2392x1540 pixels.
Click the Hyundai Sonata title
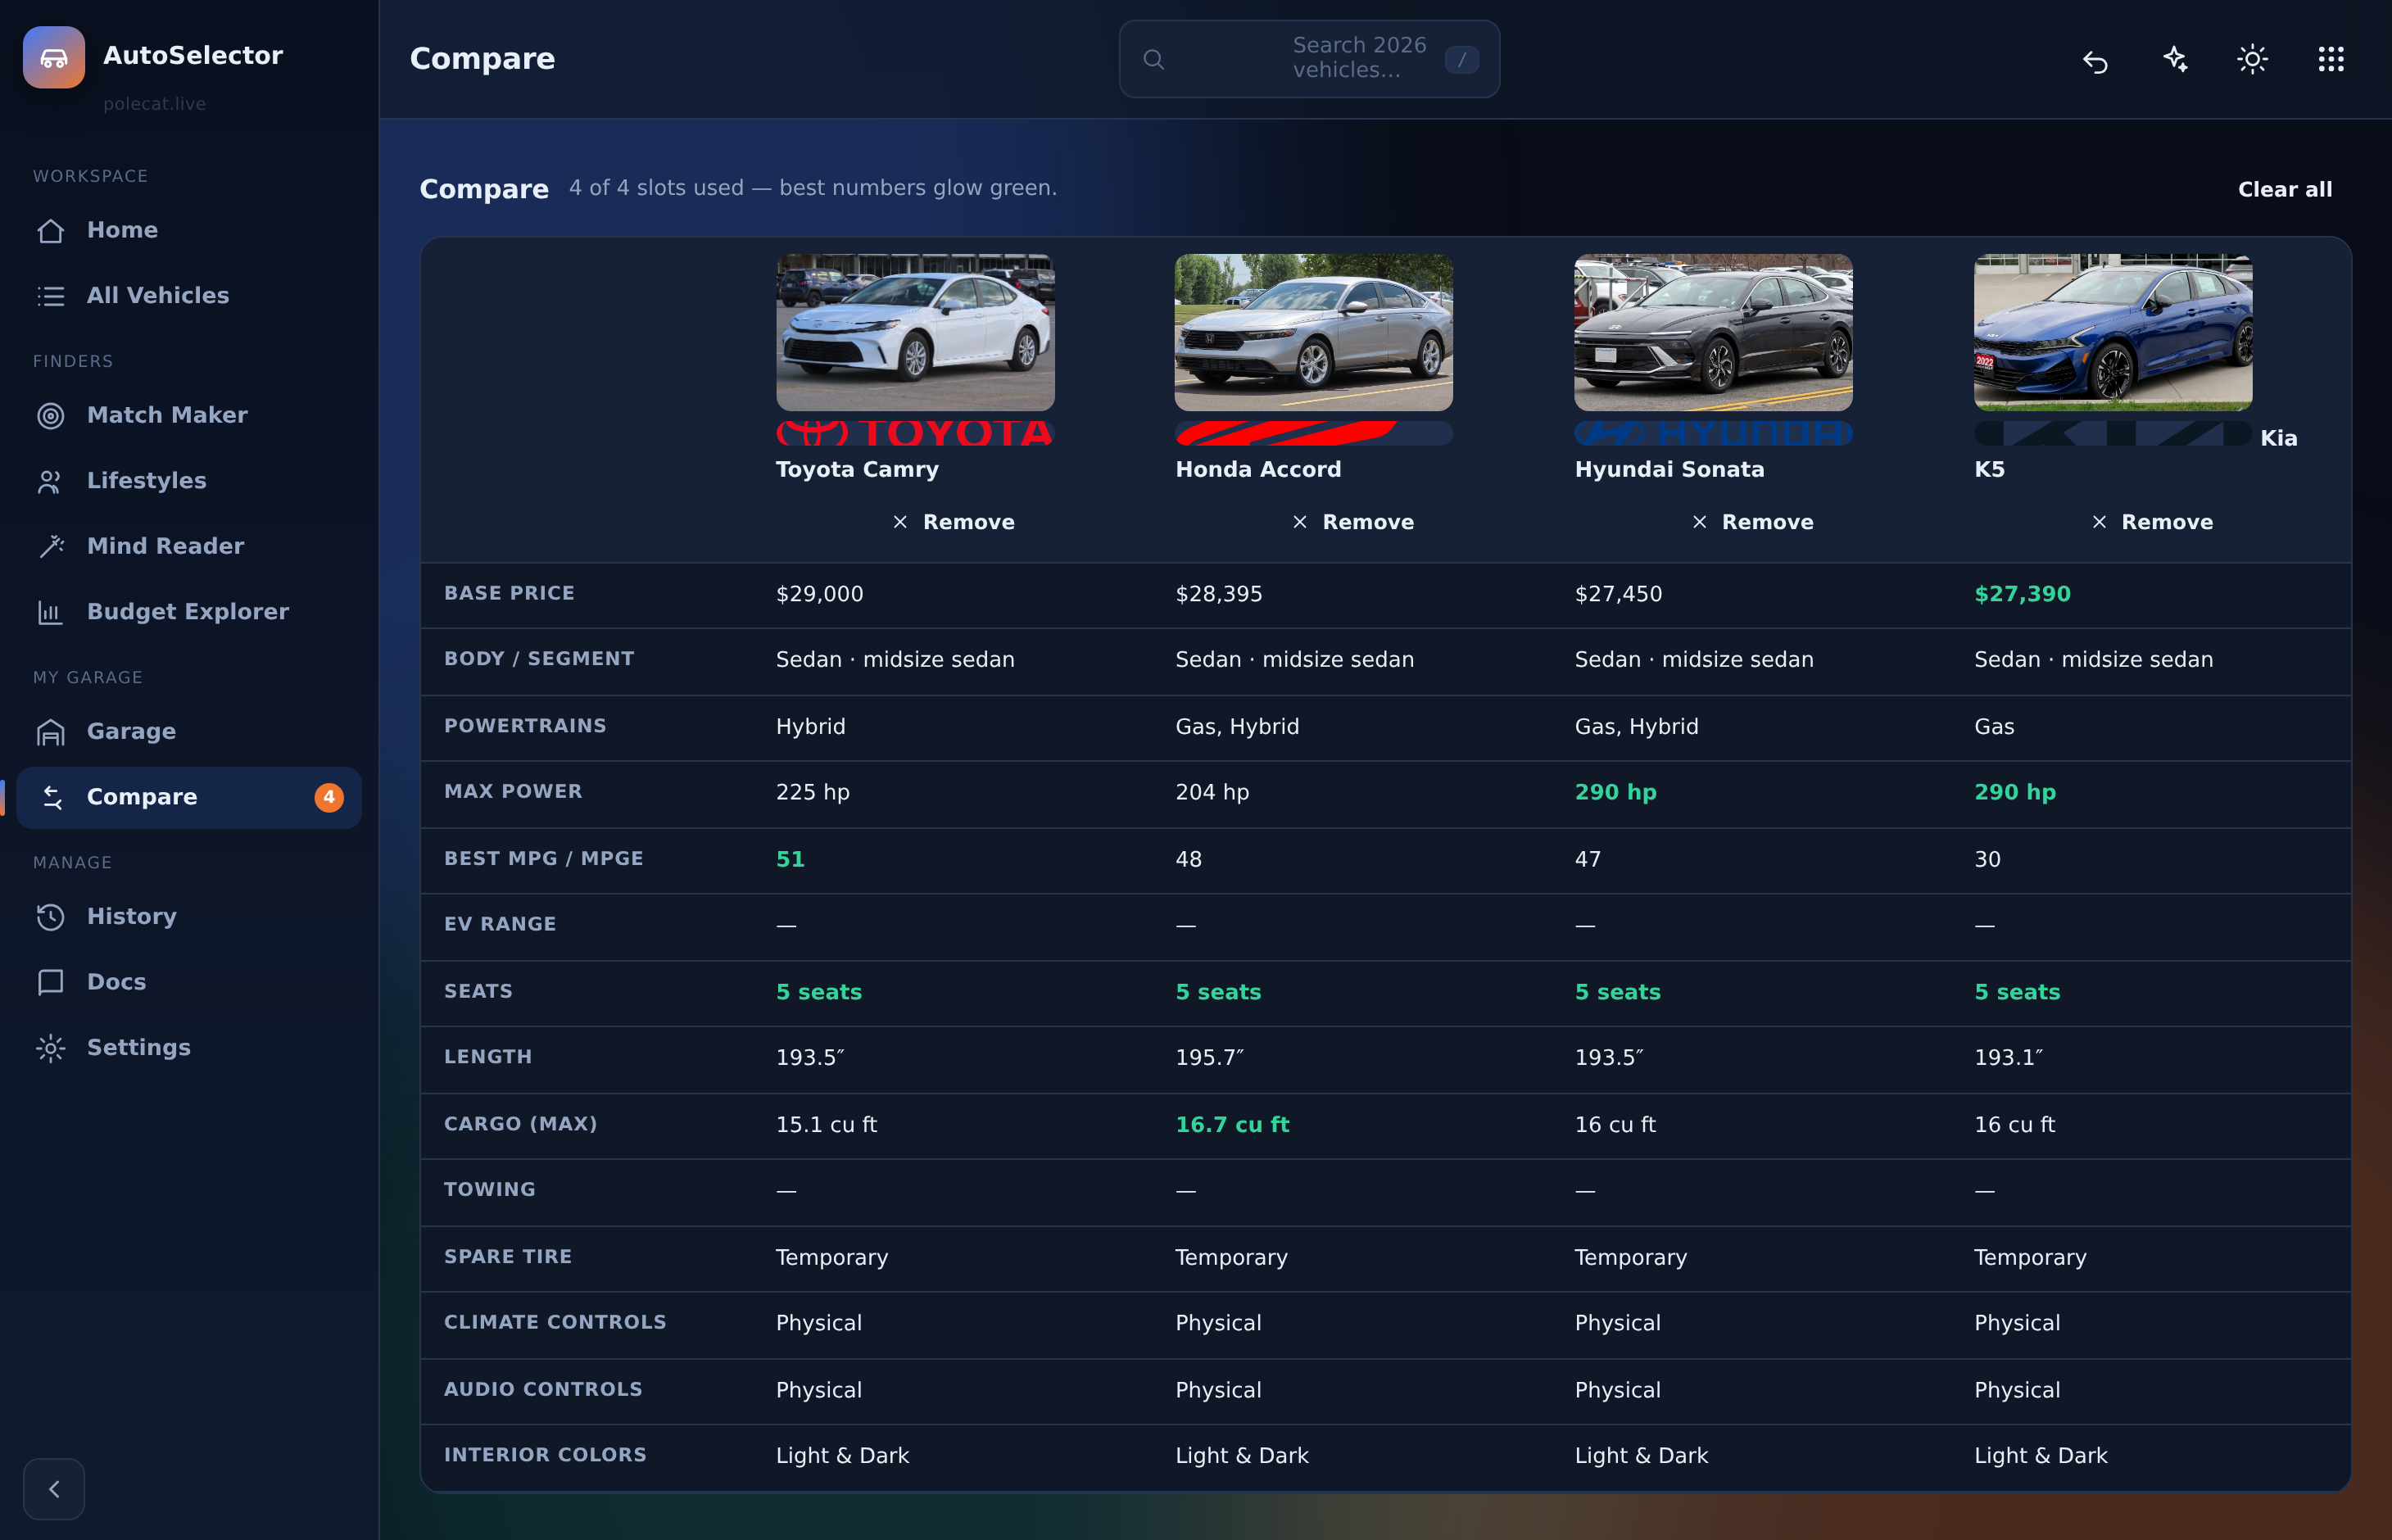1669,469
